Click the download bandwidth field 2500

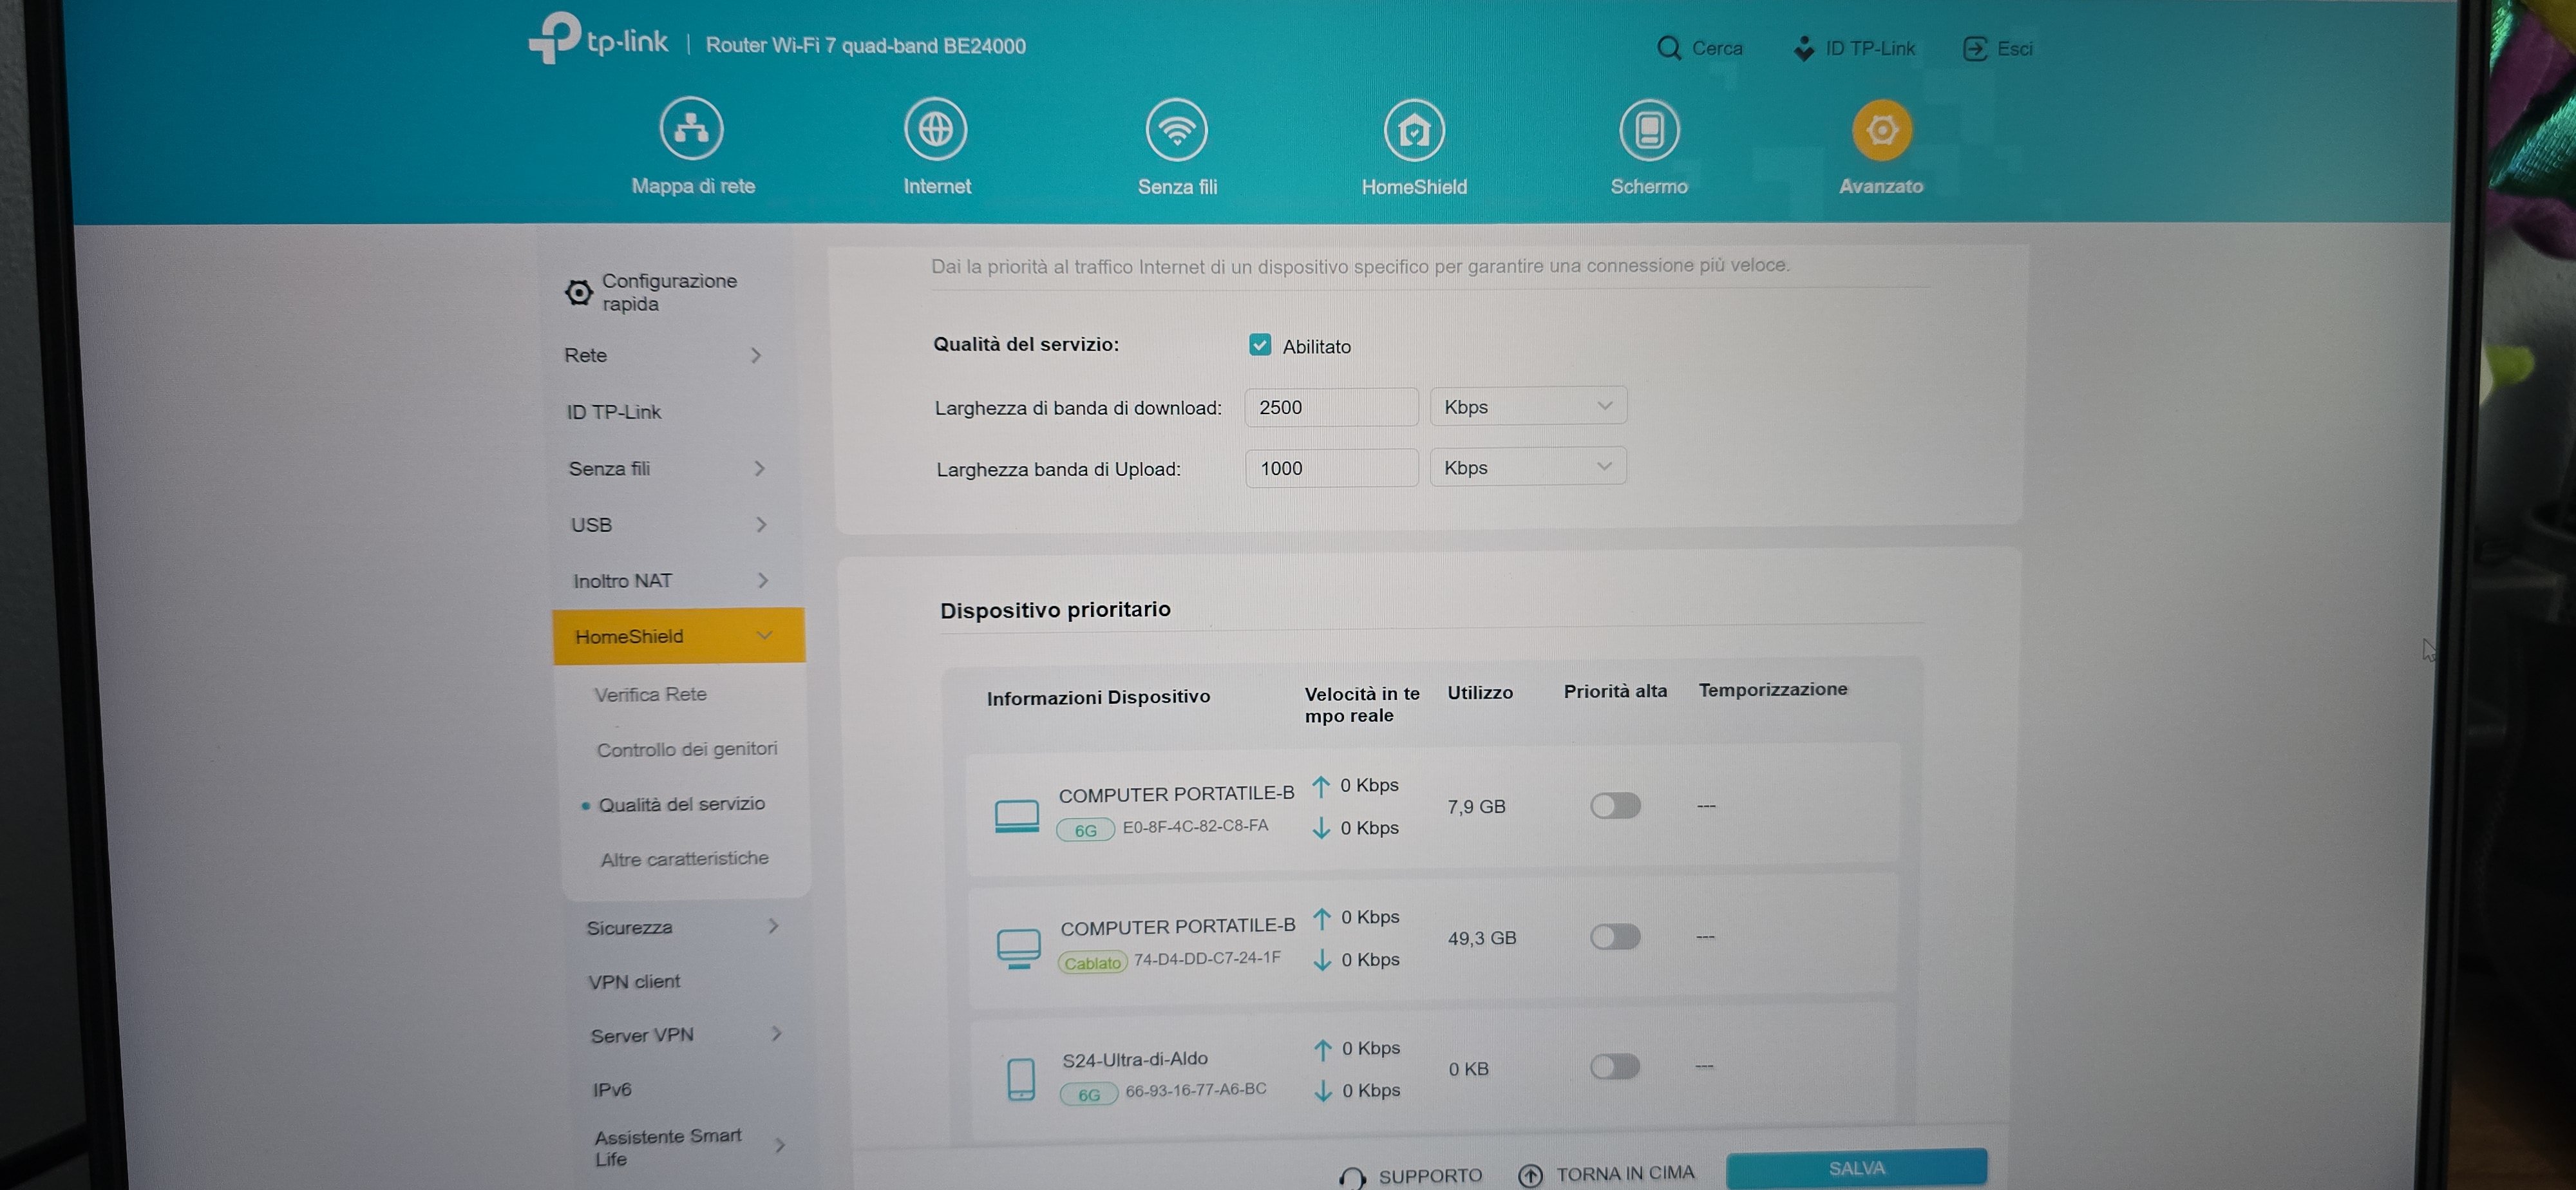pos(1331,407)
